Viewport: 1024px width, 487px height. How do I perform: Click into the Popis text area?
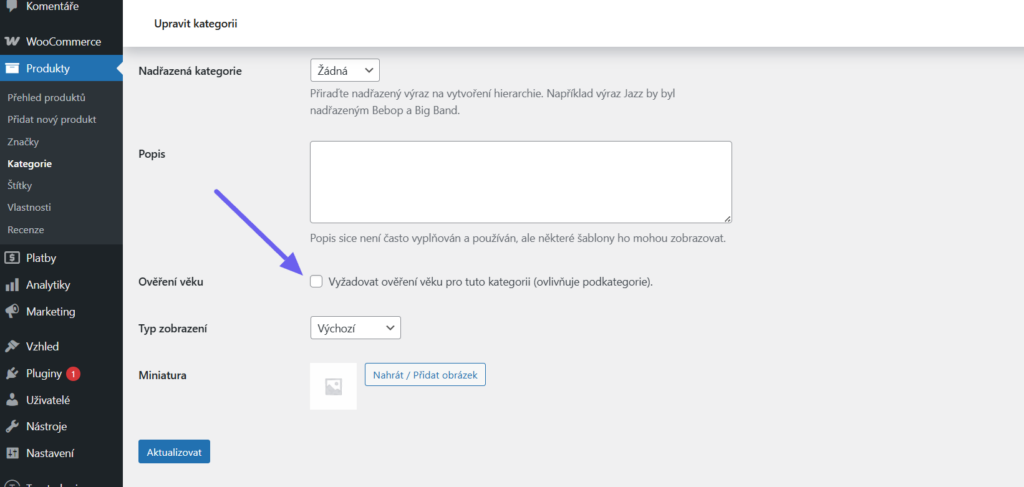[520, 182]
